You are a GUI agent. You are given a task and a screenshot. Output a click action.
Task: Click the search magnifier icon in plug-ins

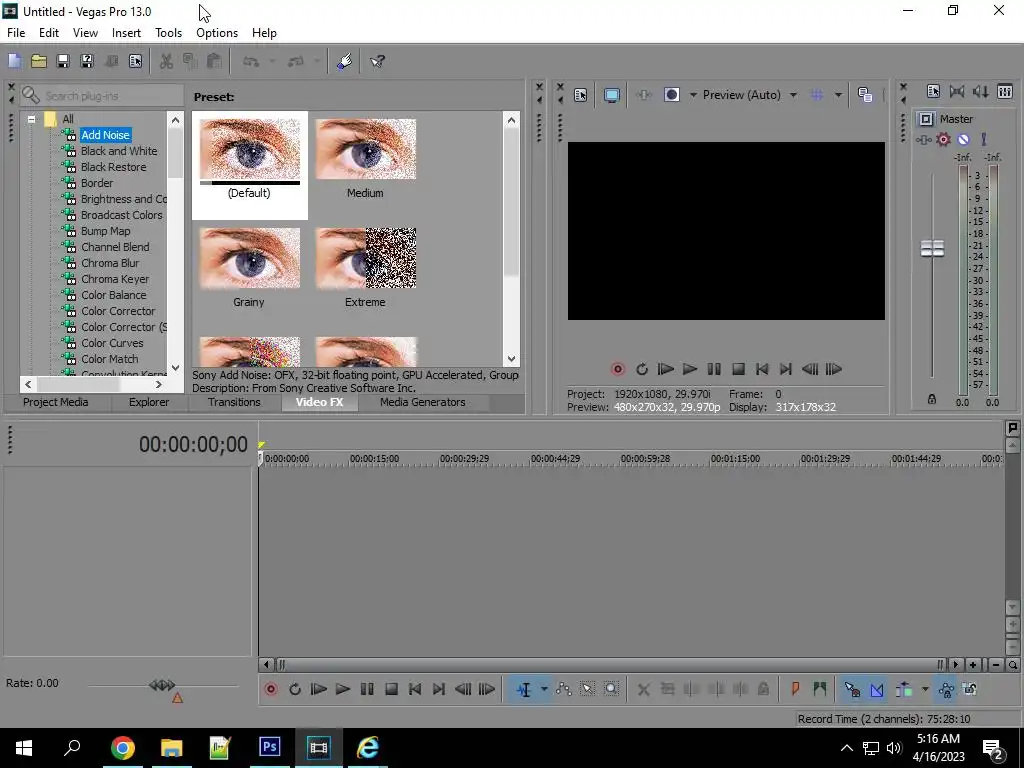point(31,95)
